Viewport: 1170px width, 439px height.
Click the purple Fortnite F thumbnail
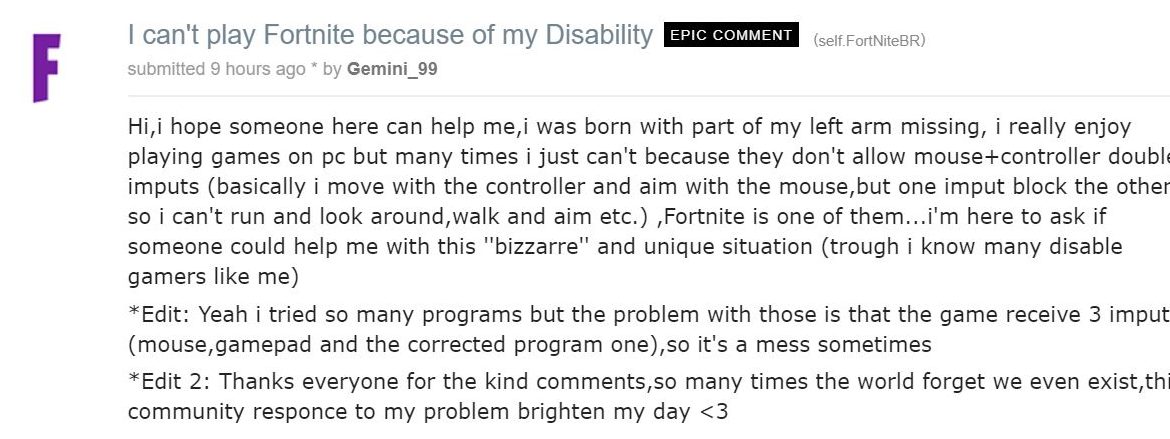tap(46, 67)
